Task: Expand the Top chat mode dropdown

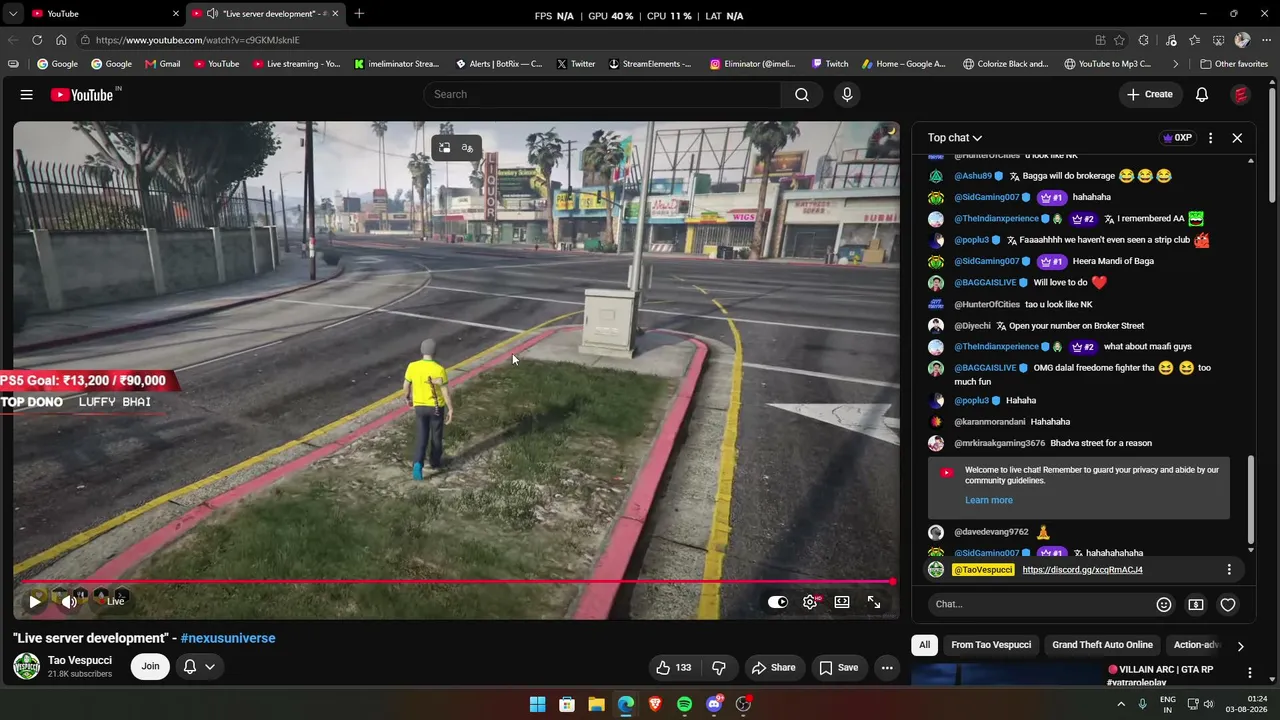Action: point(954,138)
